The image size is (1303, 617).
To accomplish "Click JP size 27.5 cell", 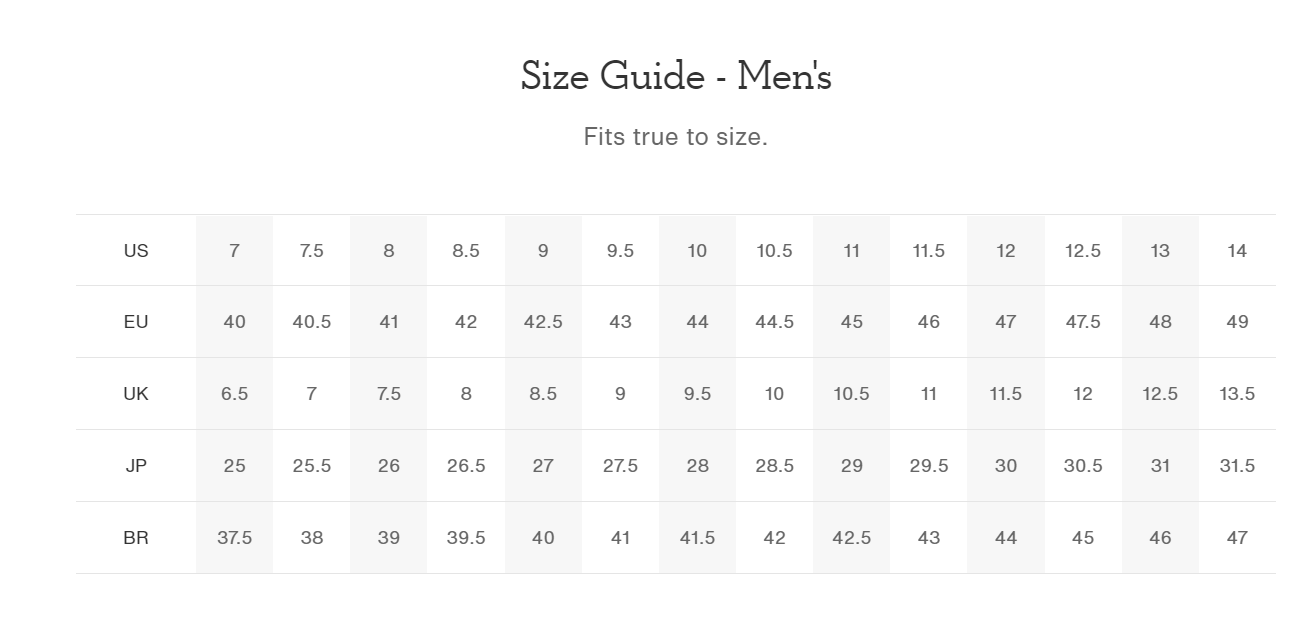I will [x=620, y=466].
